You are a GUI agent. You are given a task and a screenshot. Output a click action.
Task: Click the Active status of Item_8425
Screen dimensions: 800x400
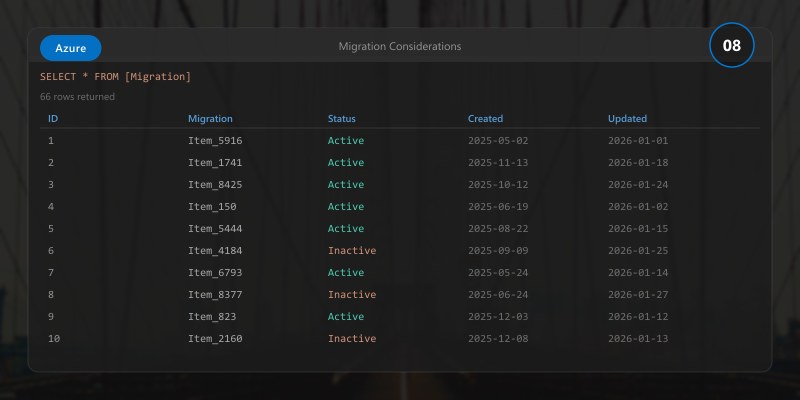tap(346, 184)
